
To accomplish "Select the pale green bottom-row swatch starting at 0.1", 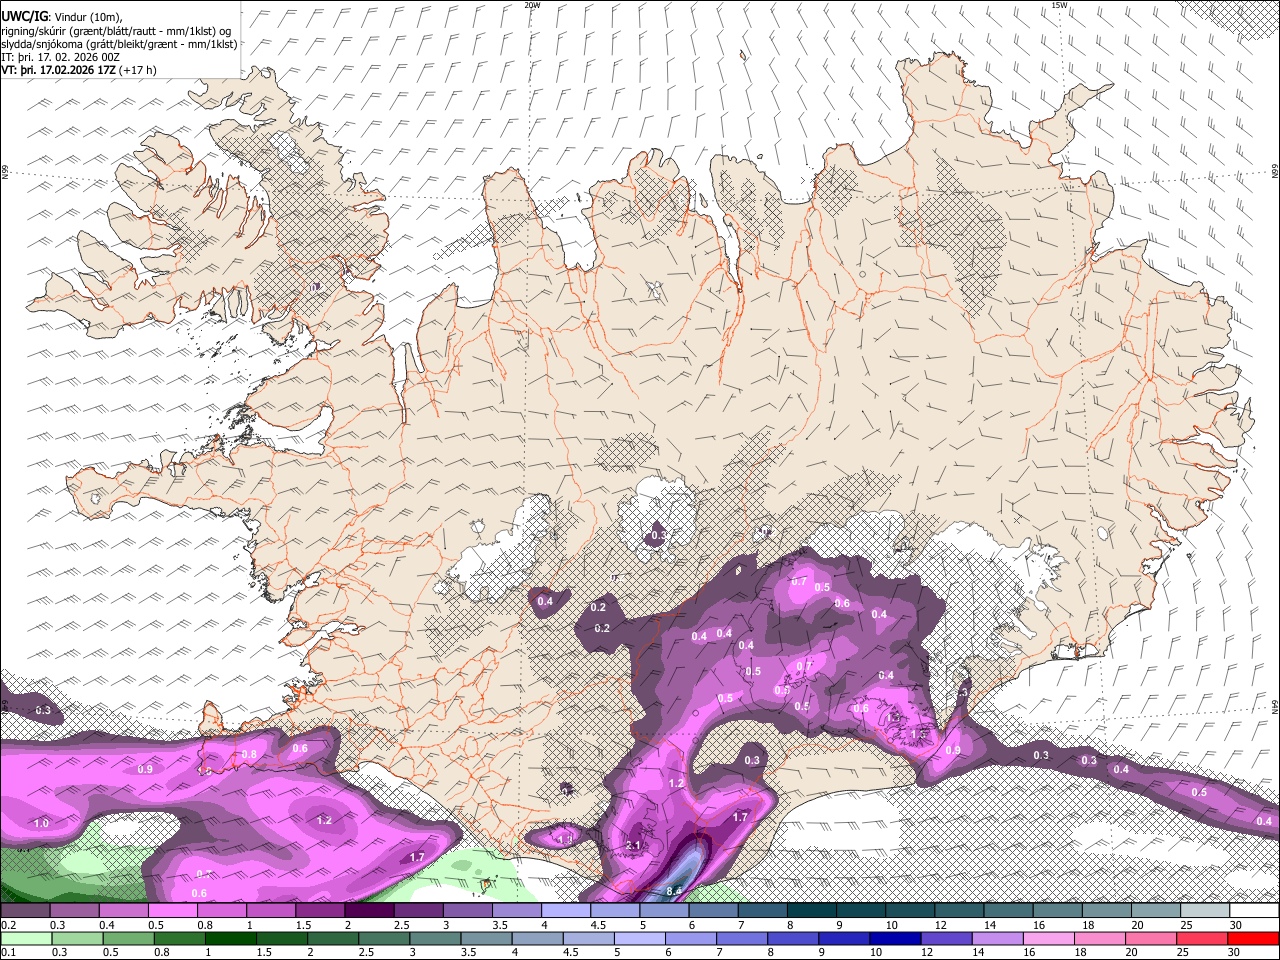I will tap(25, 939).
